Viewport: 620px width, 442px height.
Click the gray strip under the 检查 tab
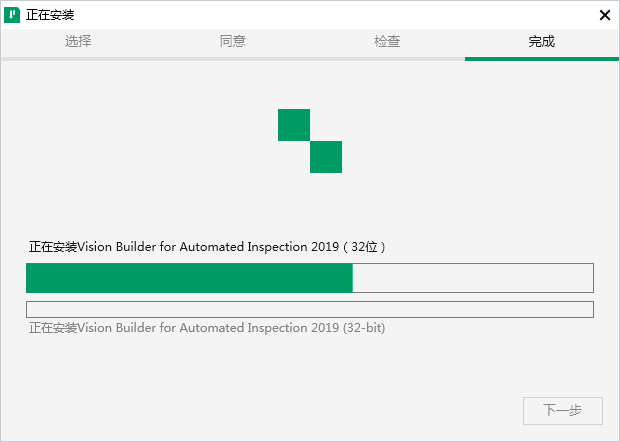click(388, 58)
